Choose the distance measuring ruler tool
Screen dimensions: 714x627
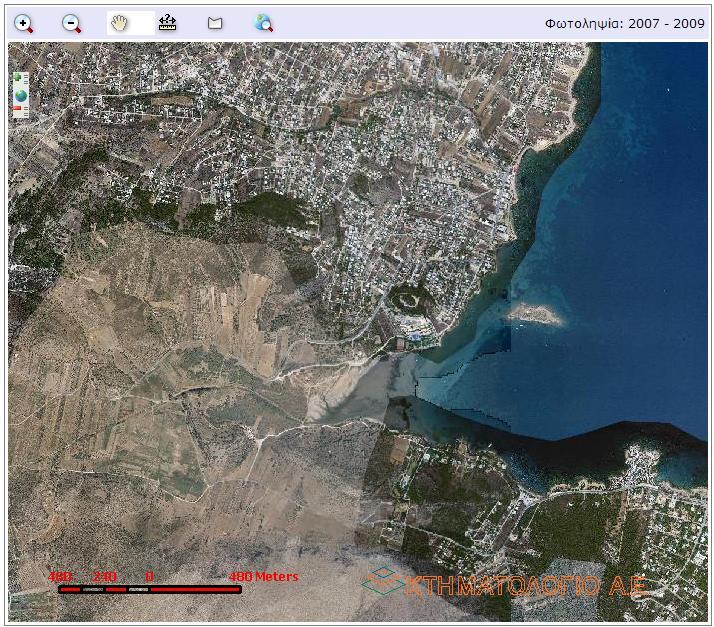click(168, 23)
